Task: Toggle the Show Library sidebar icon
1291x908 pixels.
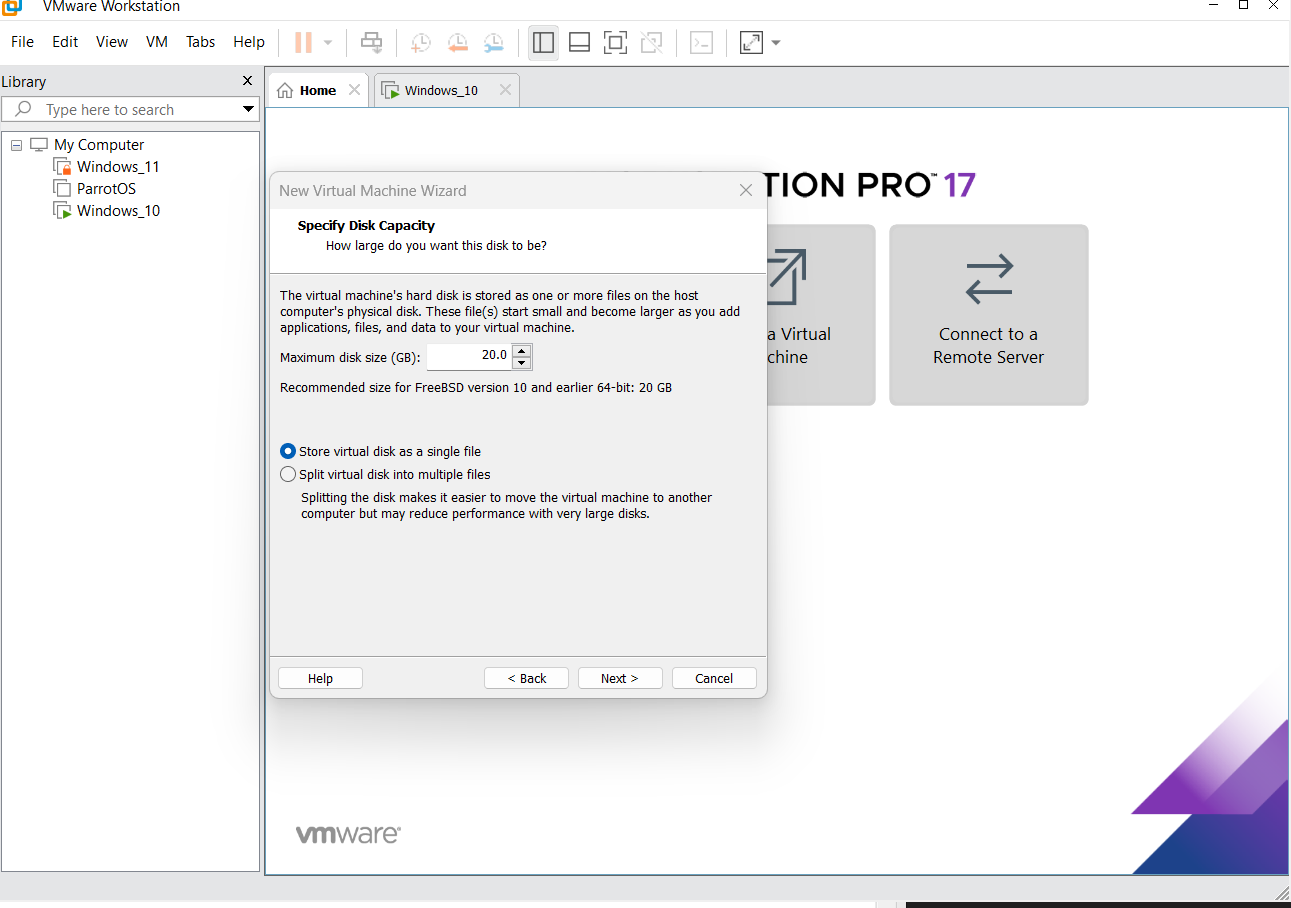Action: click(543, 42)
